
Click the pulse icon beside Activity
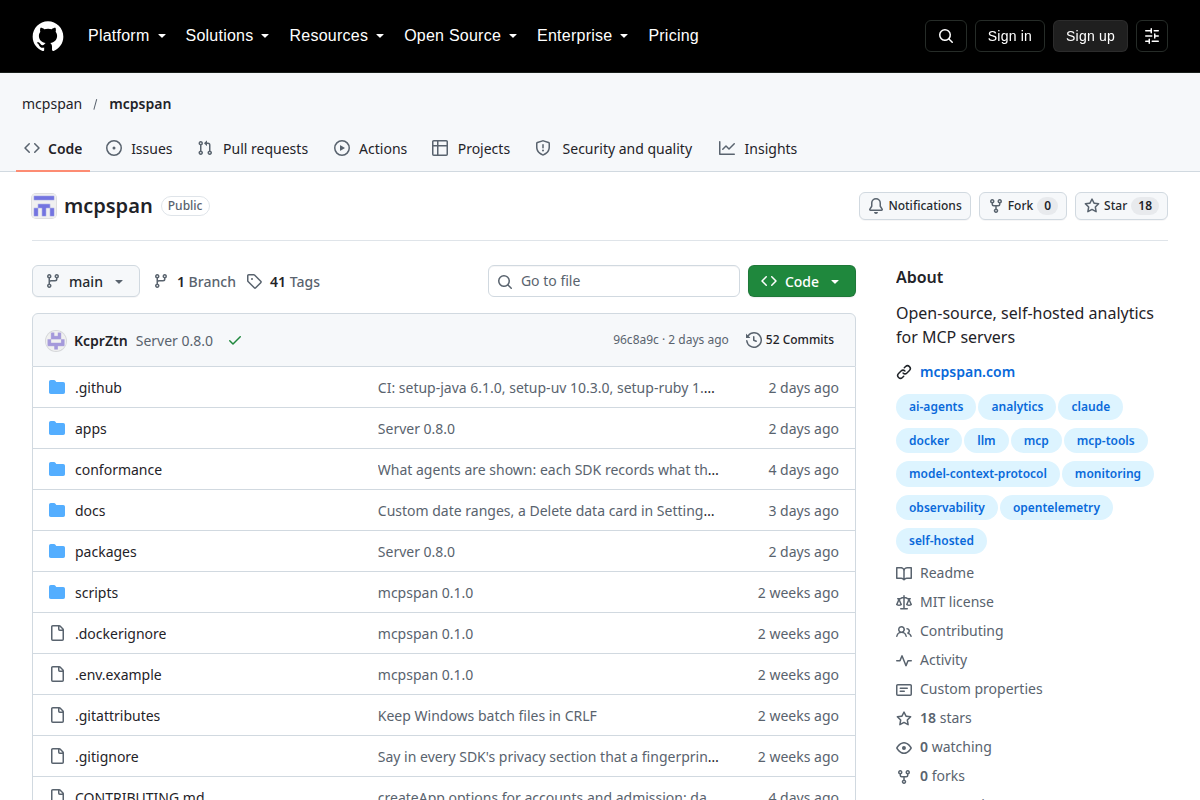coord(904,660)
